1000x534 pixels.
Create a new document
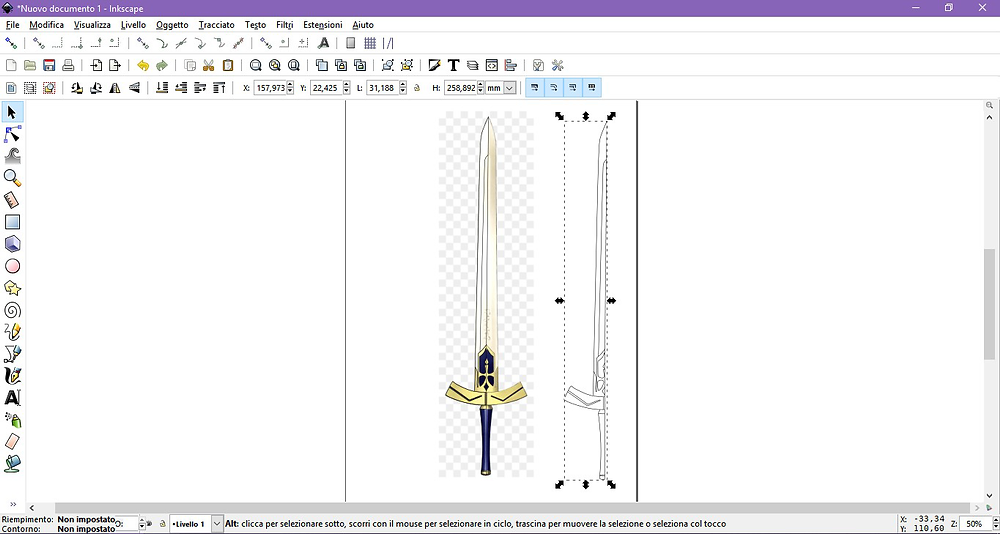pyautogui.click(x=11, y=65)
